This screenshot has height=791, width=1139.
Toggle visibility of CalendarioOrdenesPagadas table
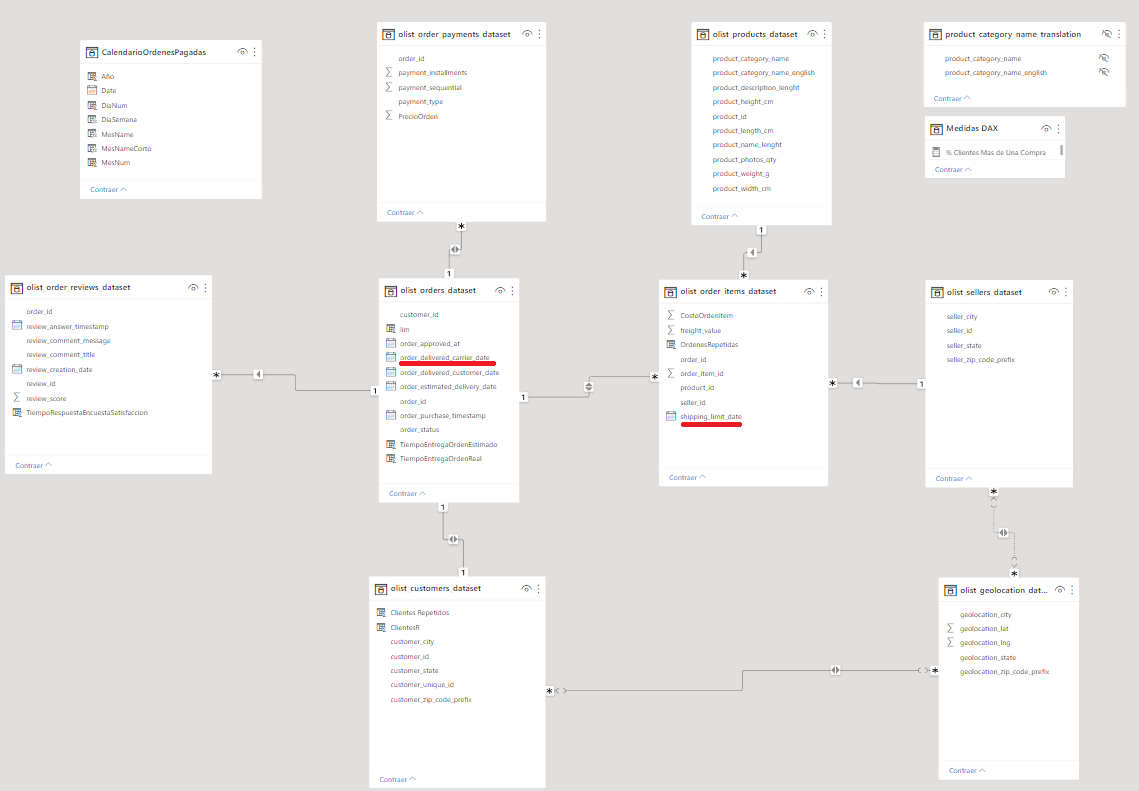click(243, 52)
